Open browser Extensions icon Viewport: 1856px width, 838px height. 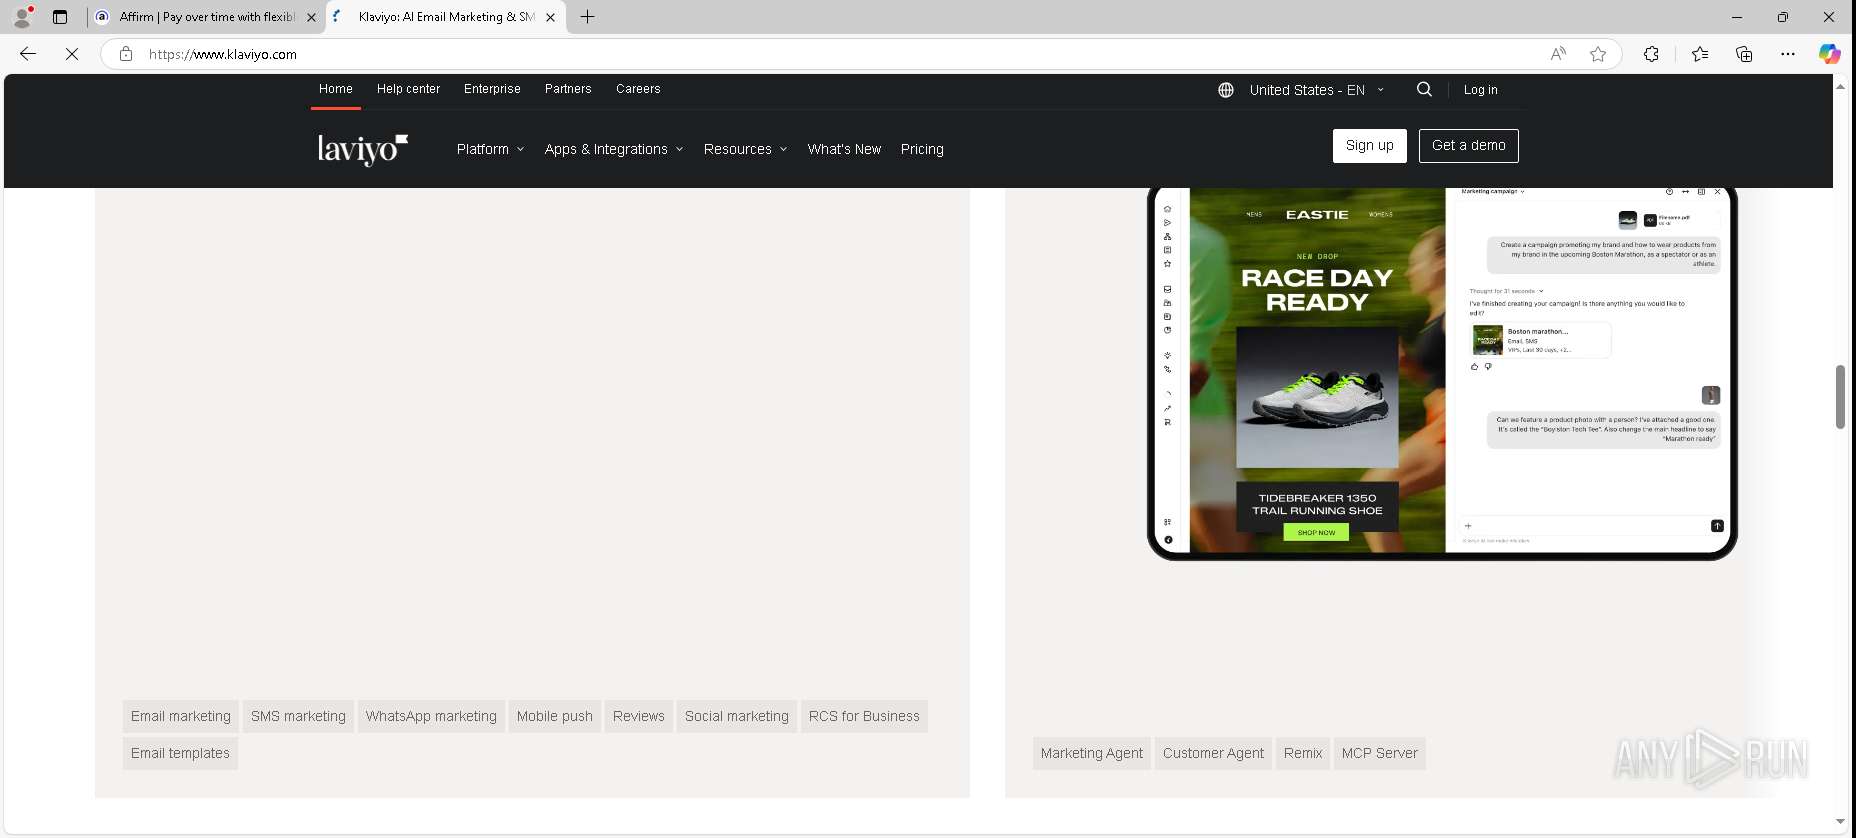pos(1651,54)
